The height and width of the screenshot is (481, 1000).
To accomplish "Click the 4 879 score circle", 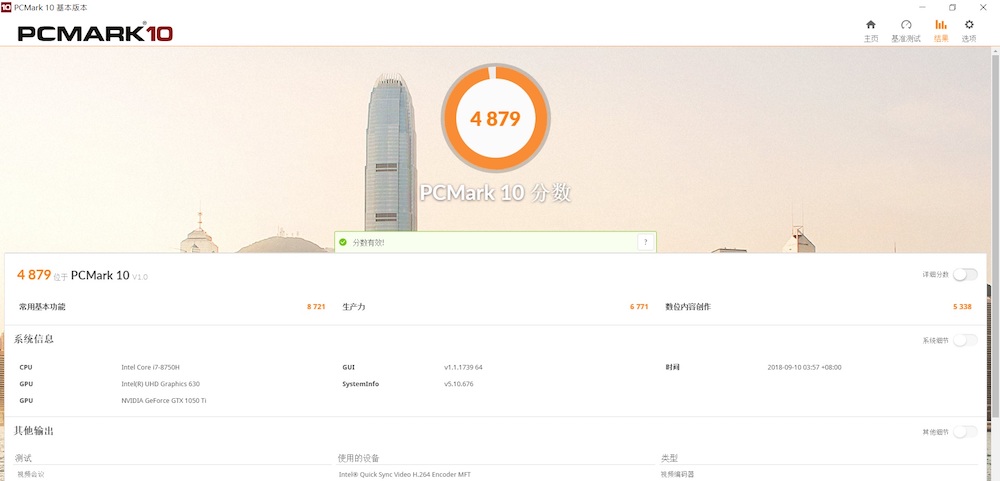I will (496, 118).
